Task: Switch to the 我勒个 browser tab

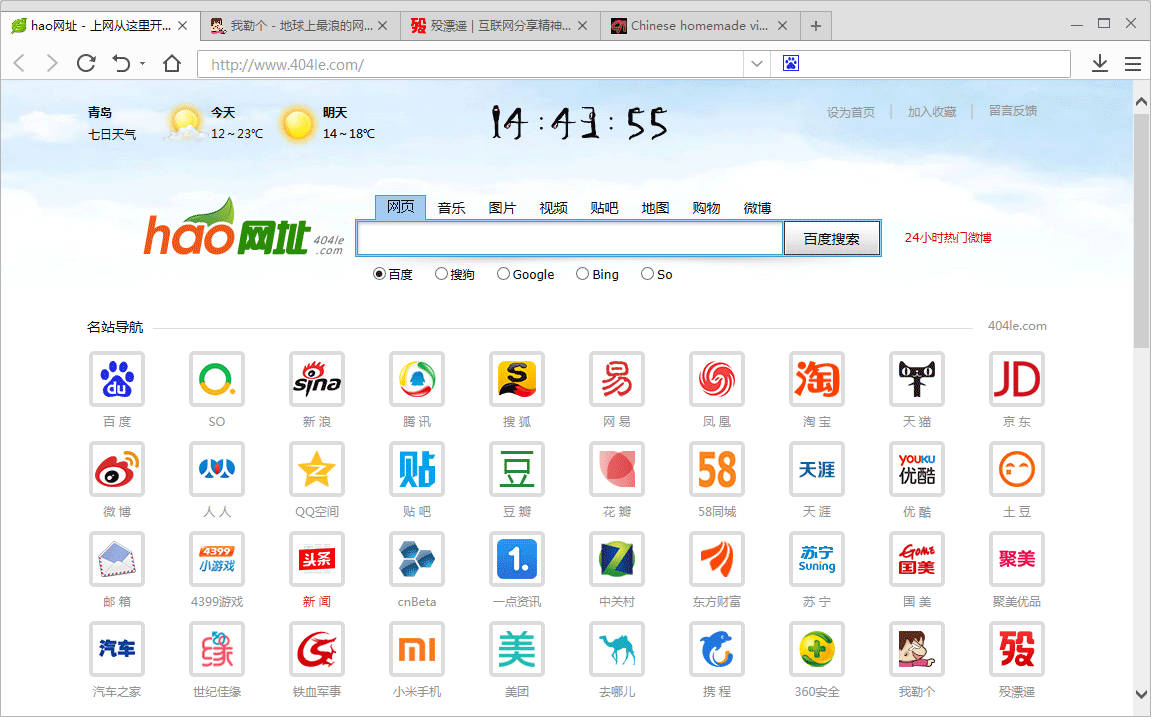Action: (x=299, y=26)
